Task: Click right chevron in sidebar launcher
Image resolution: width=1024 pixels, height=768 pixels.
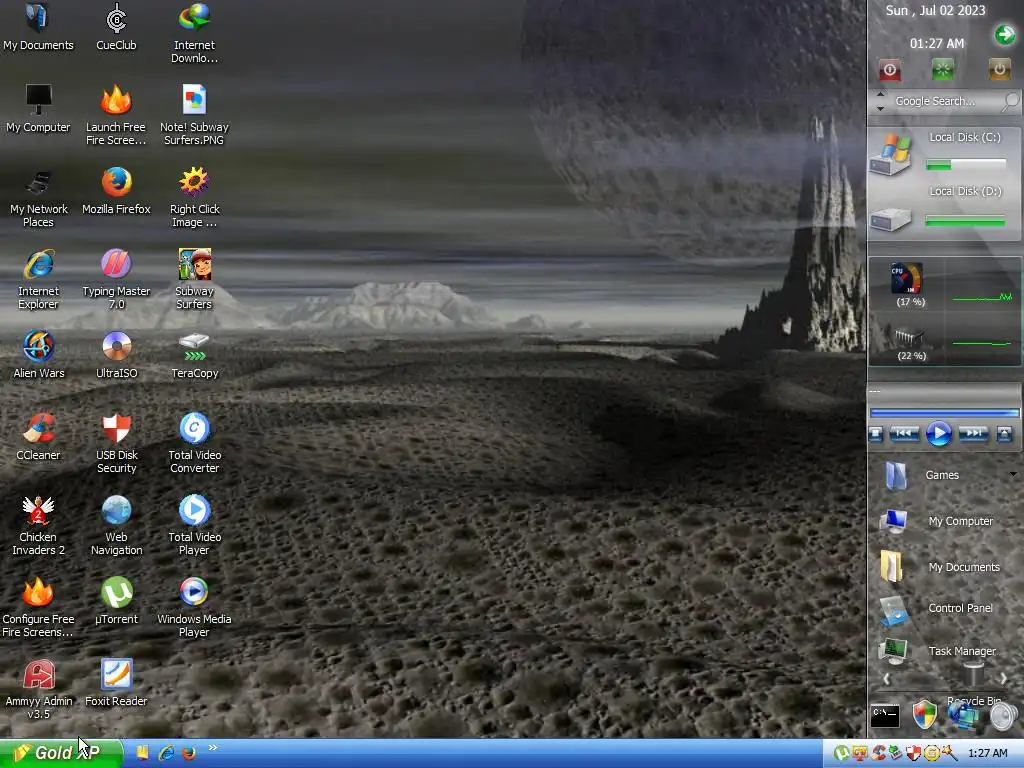Action: pos(1003,679)
